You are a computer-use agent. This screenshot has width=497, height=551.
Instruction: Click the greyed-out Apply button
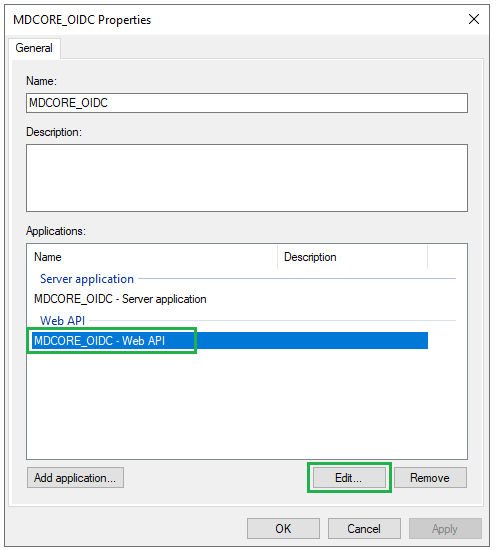(x=445, y=529)
